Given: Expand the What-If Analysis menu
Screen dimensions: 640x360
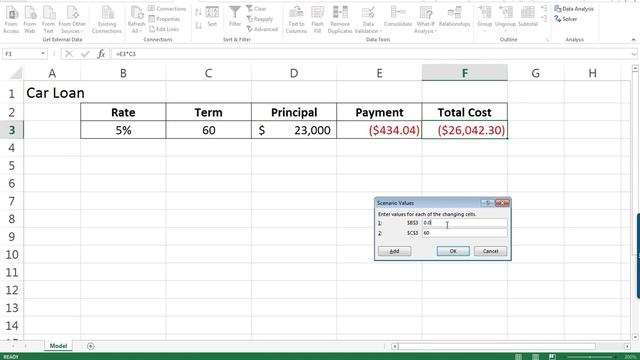Looking at the screenshot, I should 425,20.
